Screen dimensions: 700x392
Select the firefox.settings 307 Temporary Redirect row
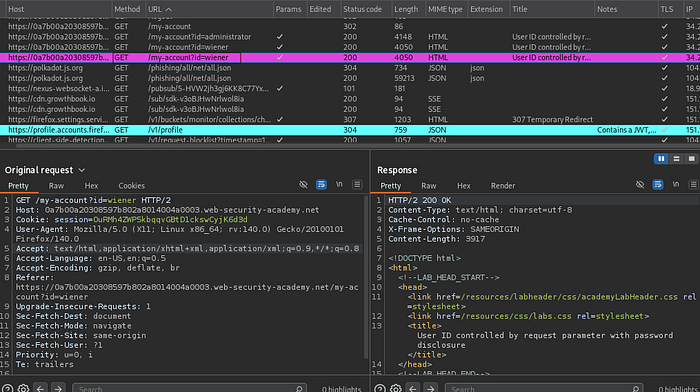point(350,120)
